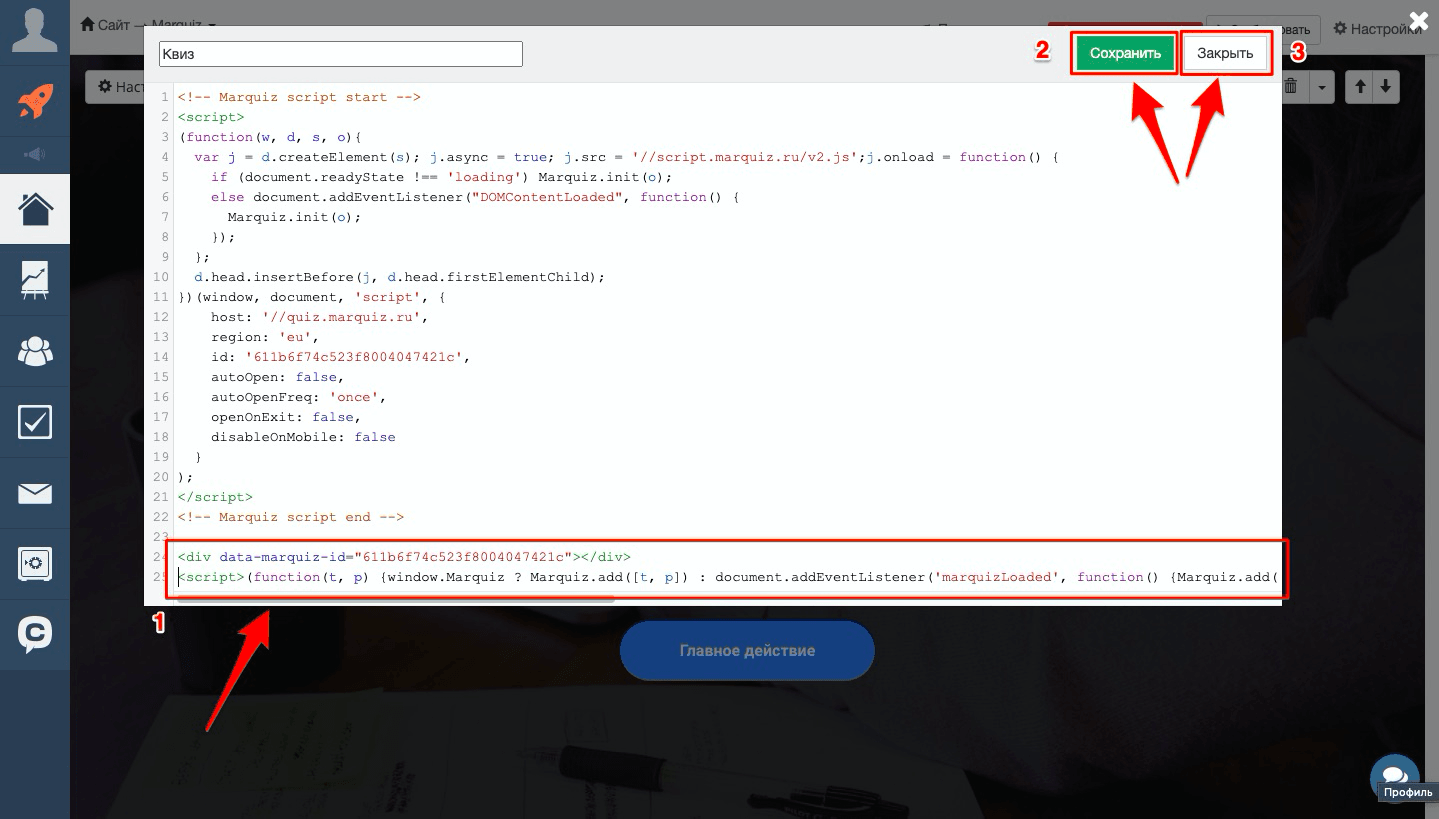1439x819 pixels.
Task: Click the Главное действие button
Action: [x=747, y=651]
